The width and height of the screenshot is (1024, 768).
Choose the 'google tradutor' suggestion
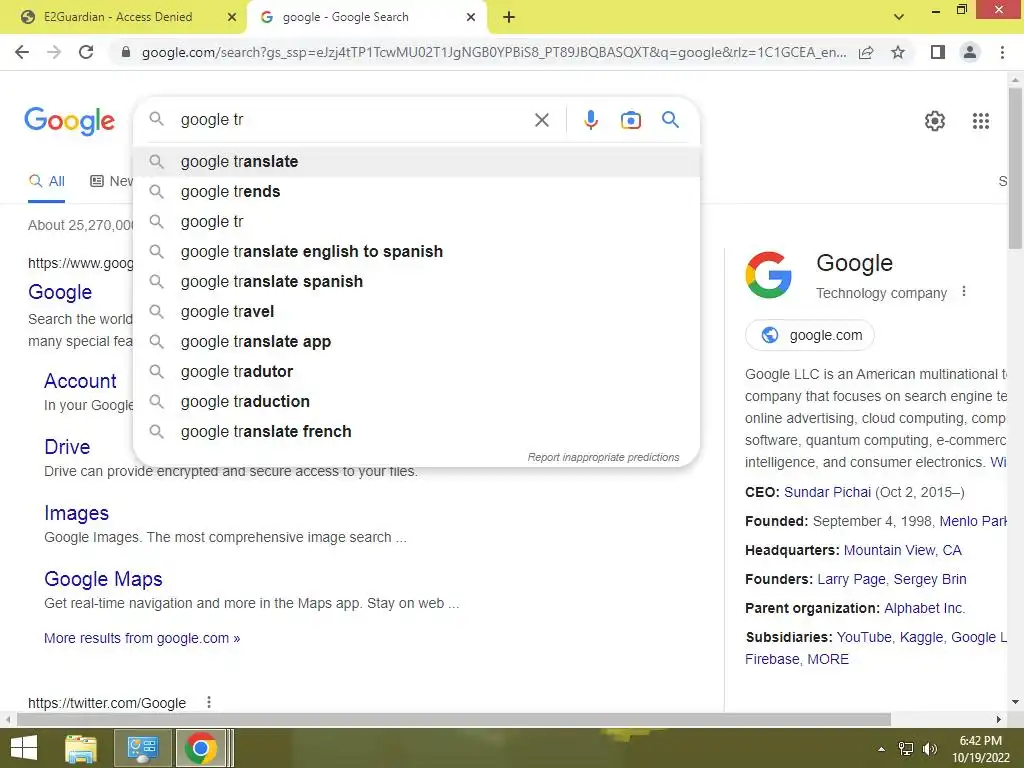click(x=416, y=372)
